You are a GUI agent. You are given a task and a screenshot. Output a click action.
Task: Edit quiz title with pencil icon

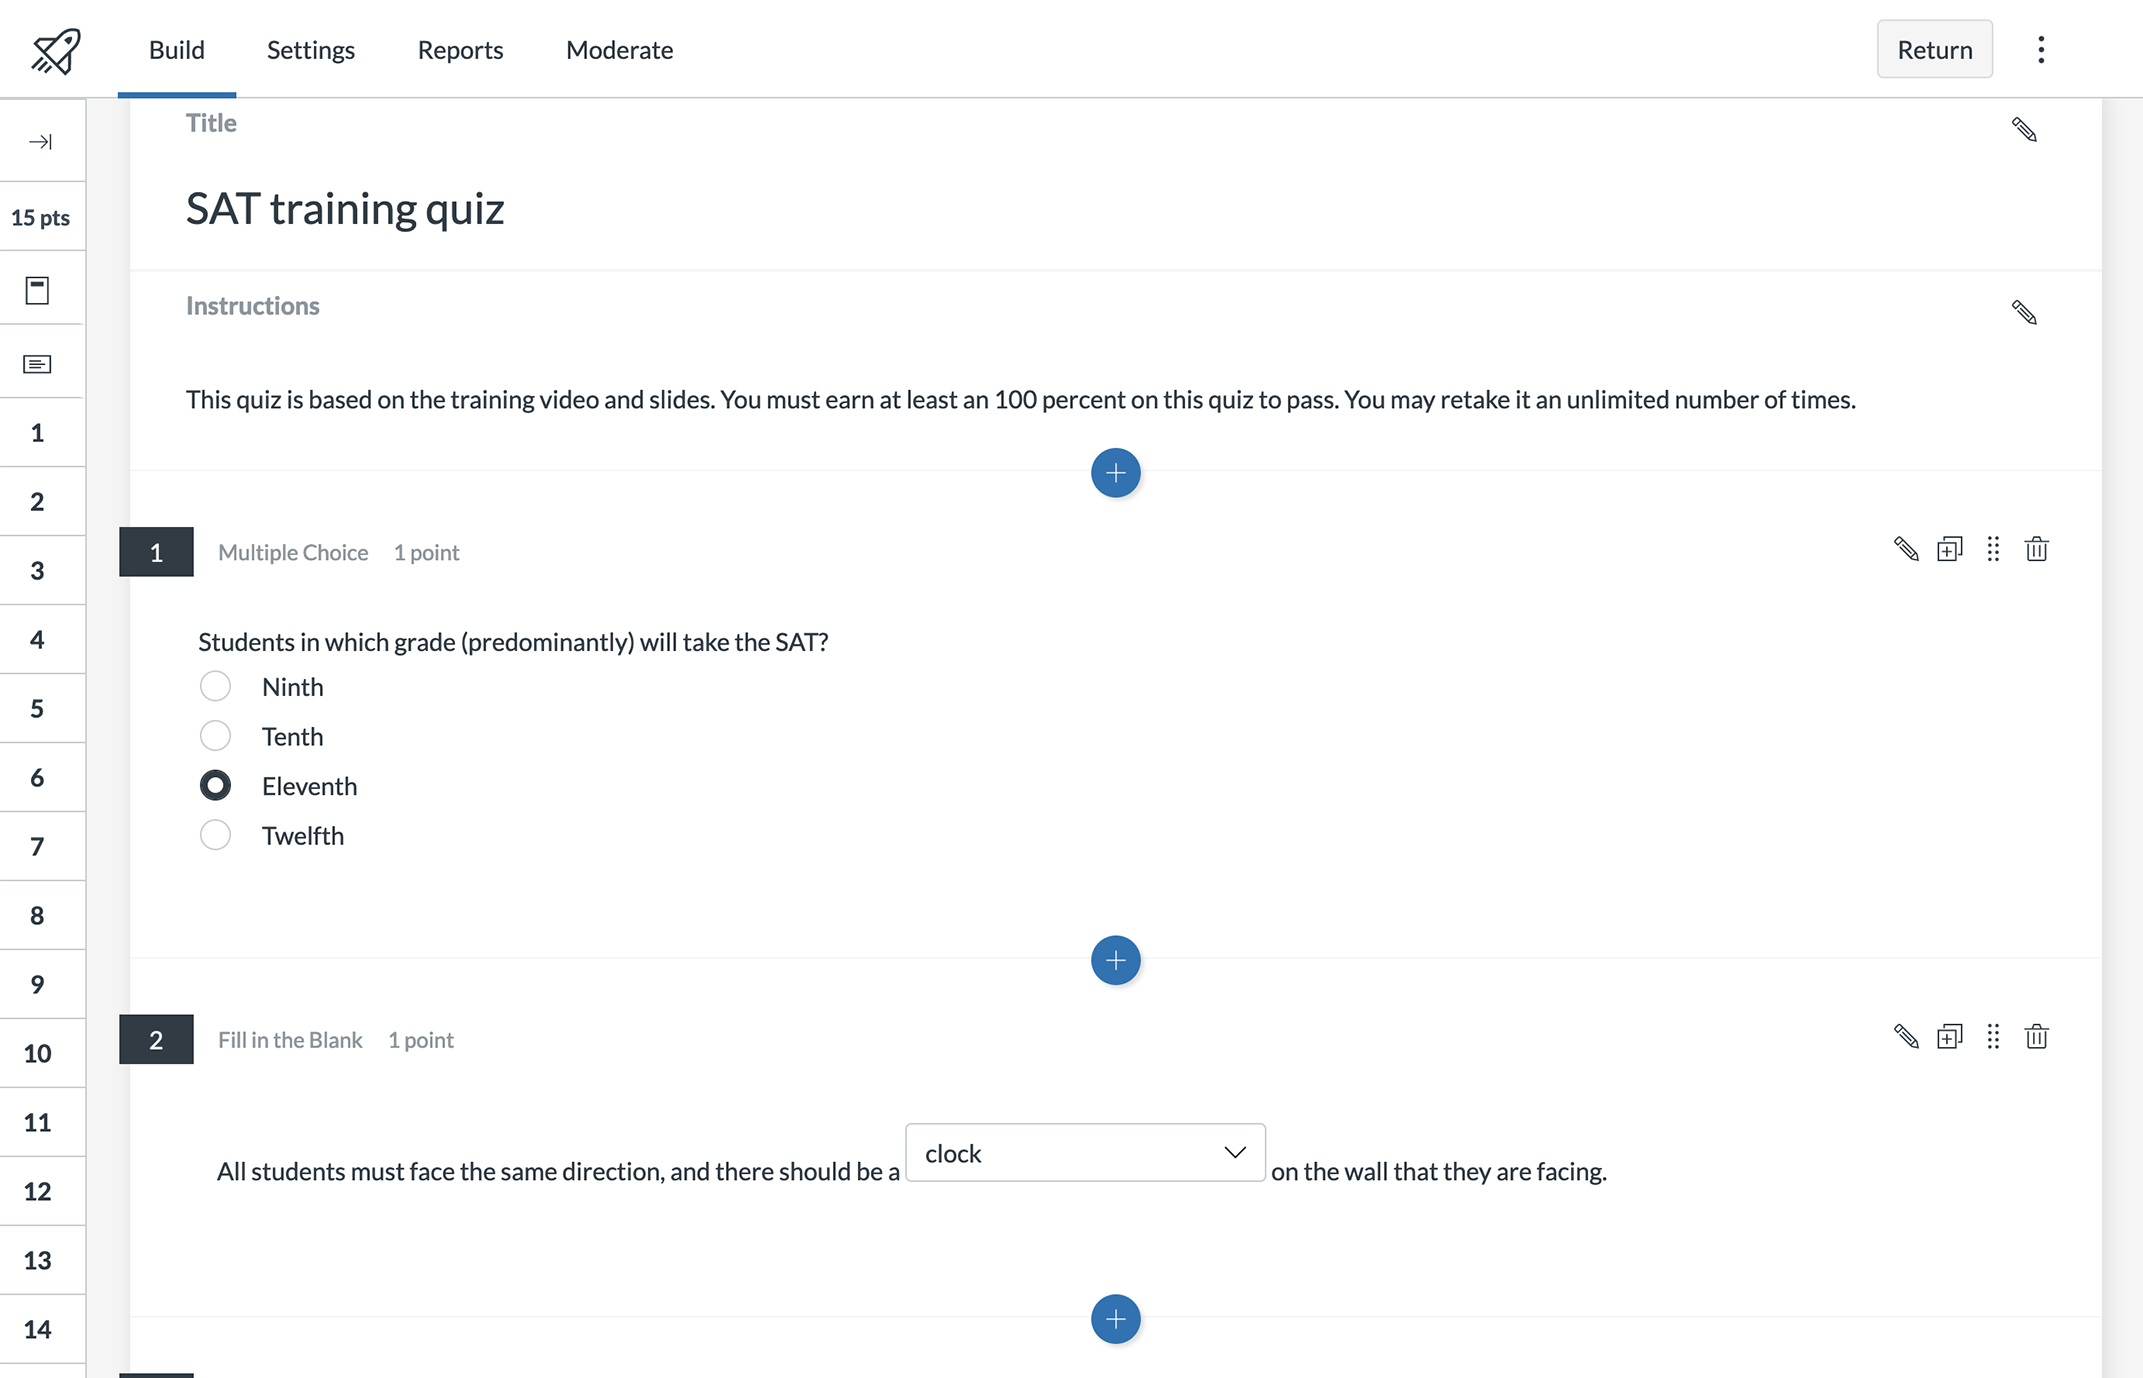tap(2024, 130)
